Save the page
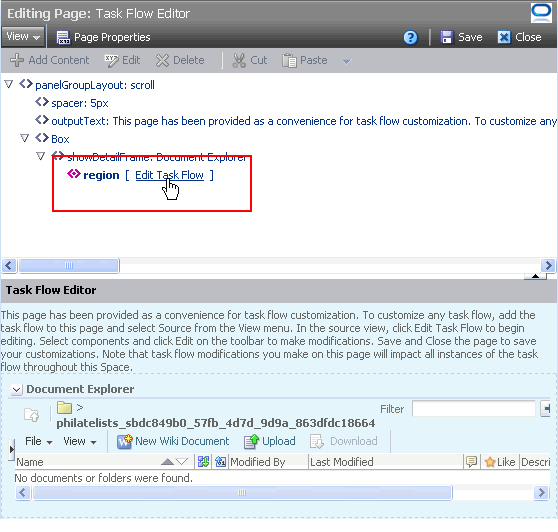 click(x=462, y=37)
